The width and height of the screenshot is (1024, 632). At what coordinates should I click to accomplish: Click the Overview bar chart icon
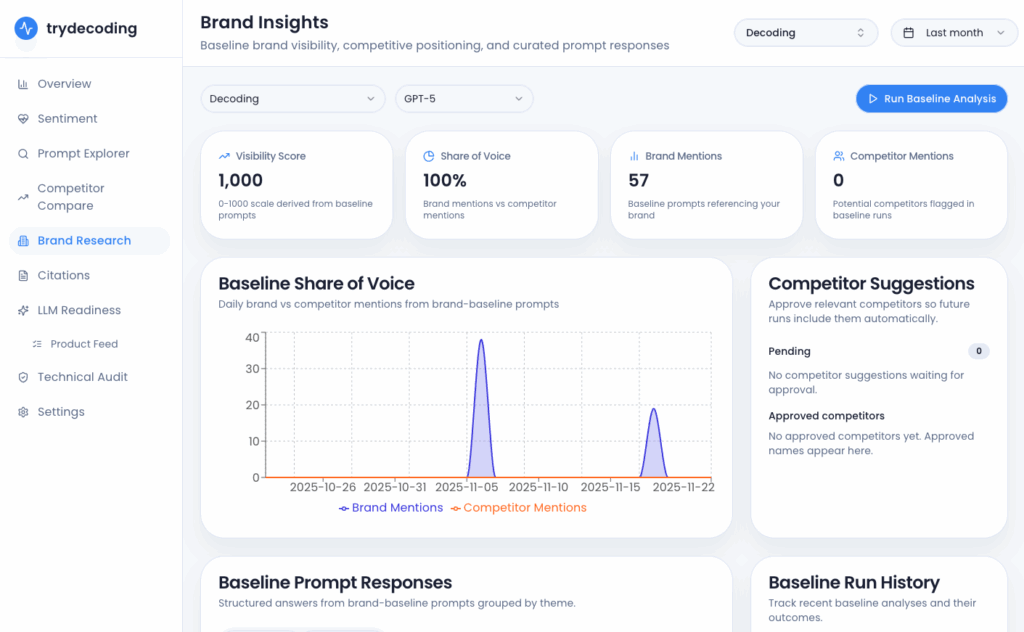point(23,84)
